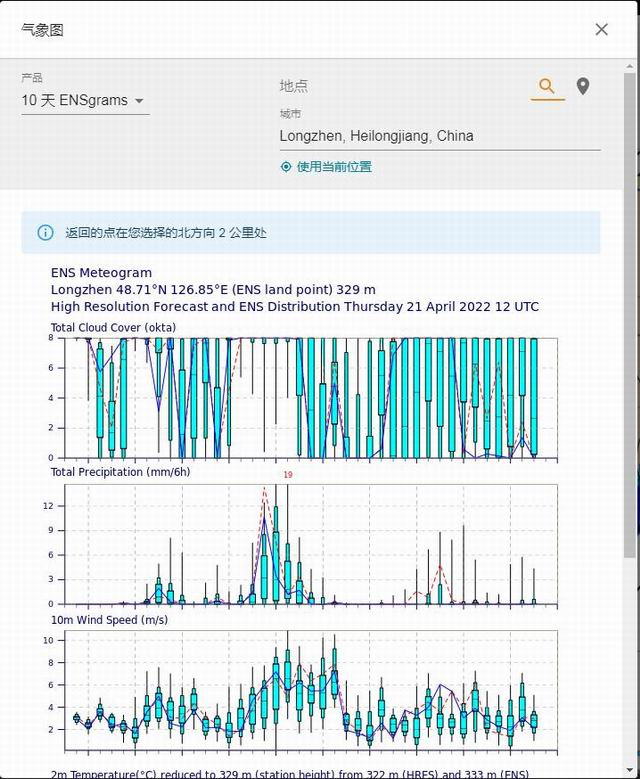This screenshot has width=640, height=779.
Task: Click the 产品 label above the dropdown
Action: pyautogui.click(x=31, y=78)
